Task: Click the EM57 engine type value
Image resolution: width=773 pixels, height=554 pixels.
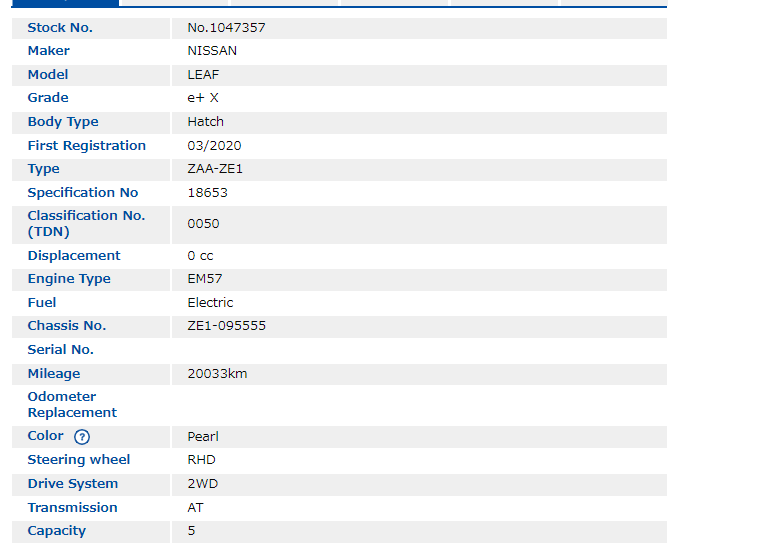Action: (205, 279)
